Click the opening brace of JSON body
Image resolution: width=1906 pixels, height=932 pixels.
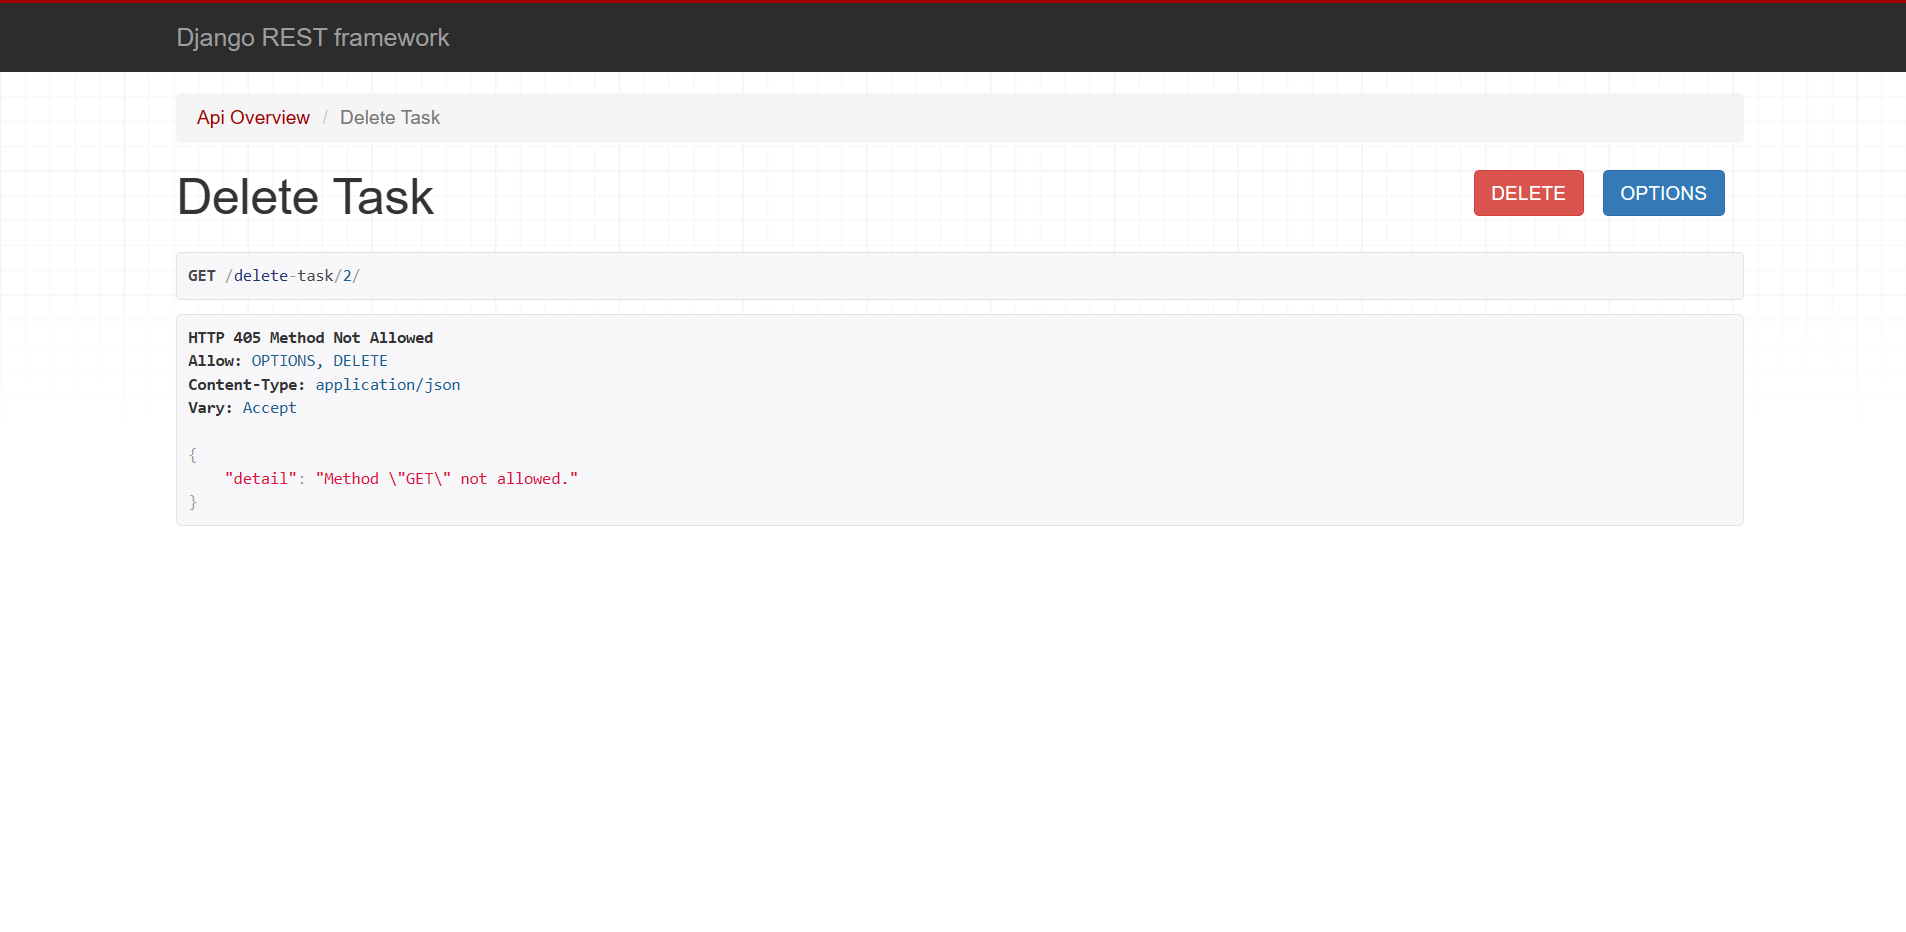[x=192, y=454]
